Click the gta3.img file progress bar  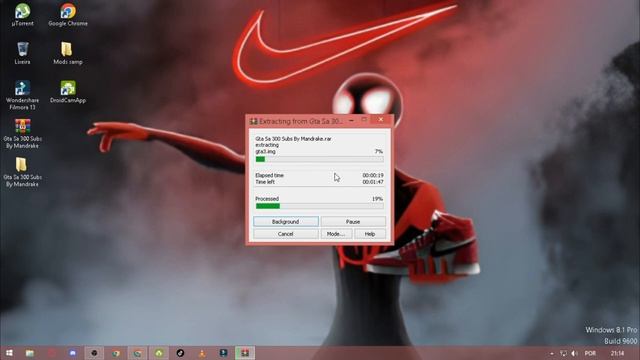tap(320, 159)
